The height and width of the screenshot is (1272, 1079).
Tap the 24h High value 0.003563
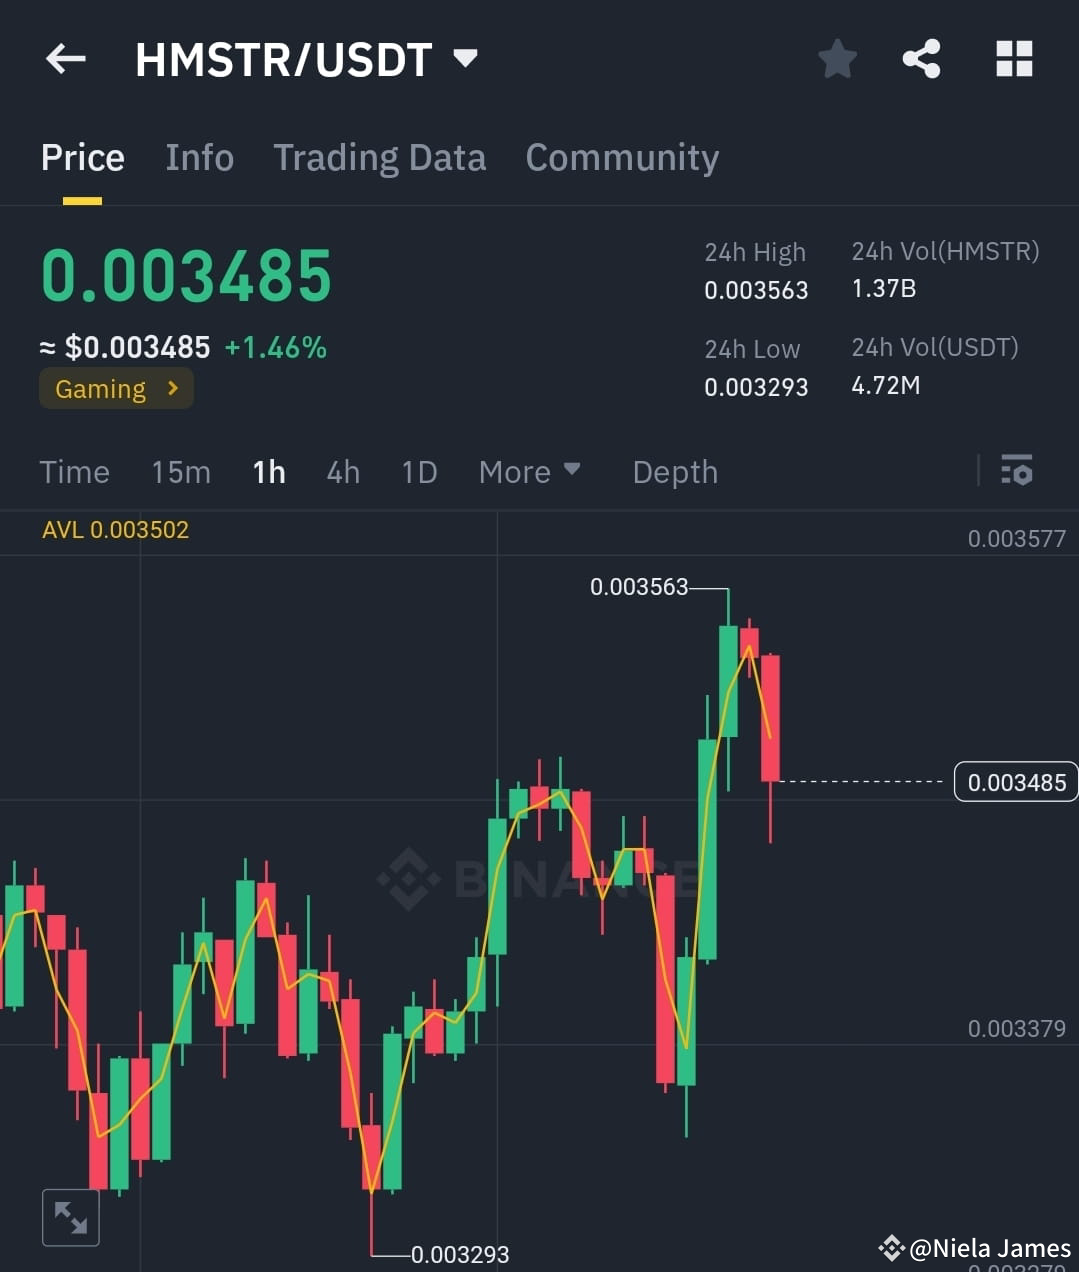pos(755,290)
